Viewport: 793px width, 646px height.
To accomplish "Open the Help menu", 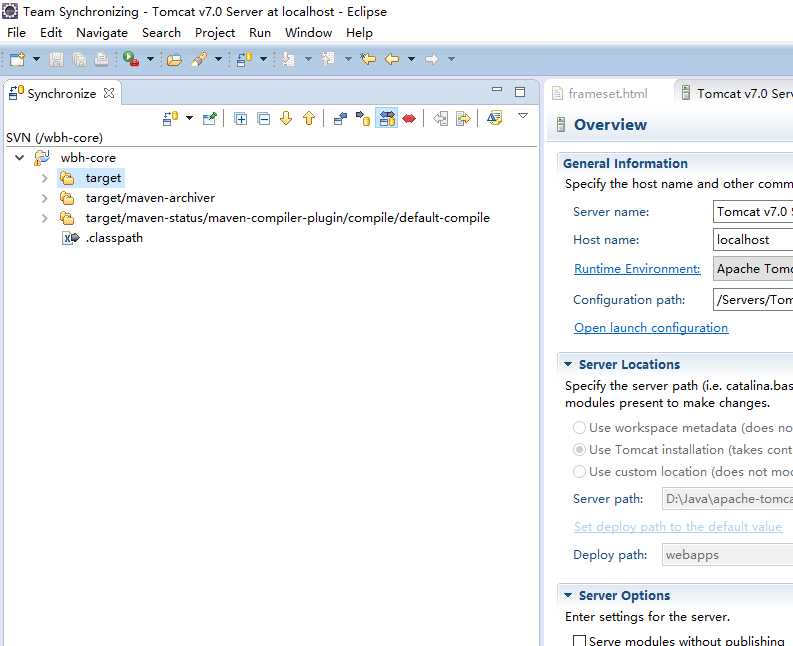I will click(x=360, y=32).
